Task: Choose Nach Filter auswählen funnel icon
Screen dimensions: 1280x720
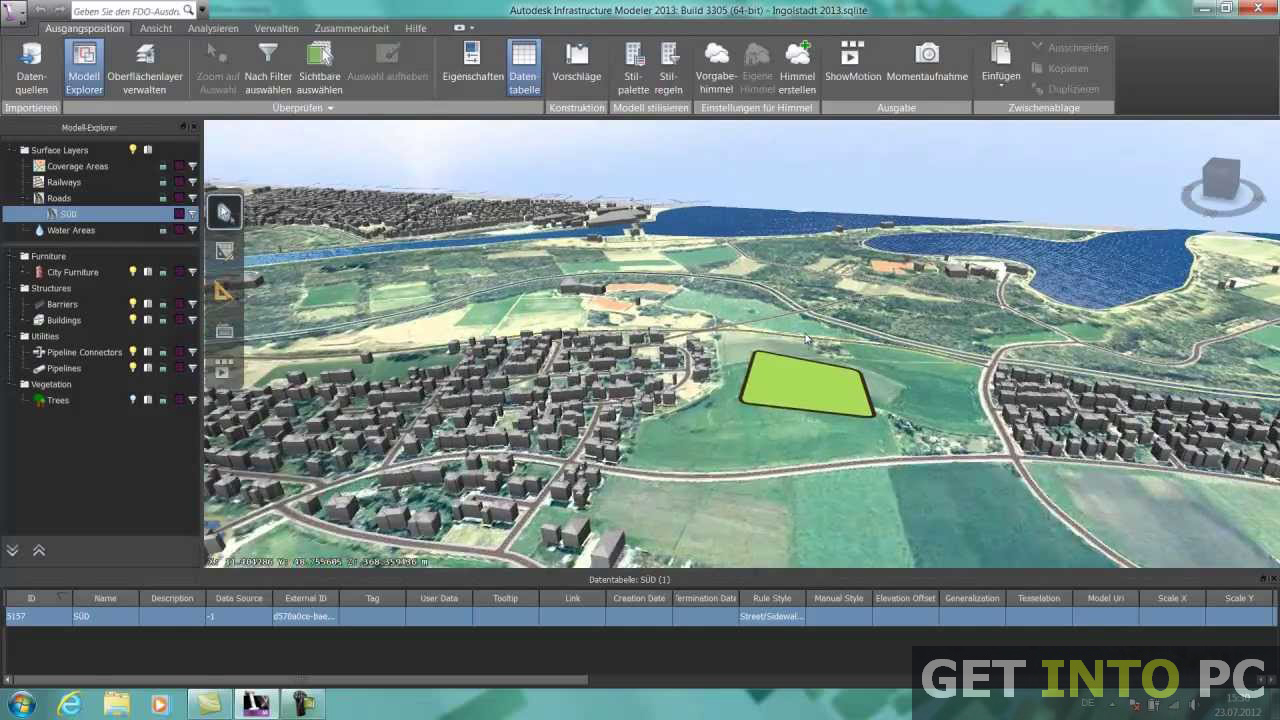Action: tap(268, 54)
